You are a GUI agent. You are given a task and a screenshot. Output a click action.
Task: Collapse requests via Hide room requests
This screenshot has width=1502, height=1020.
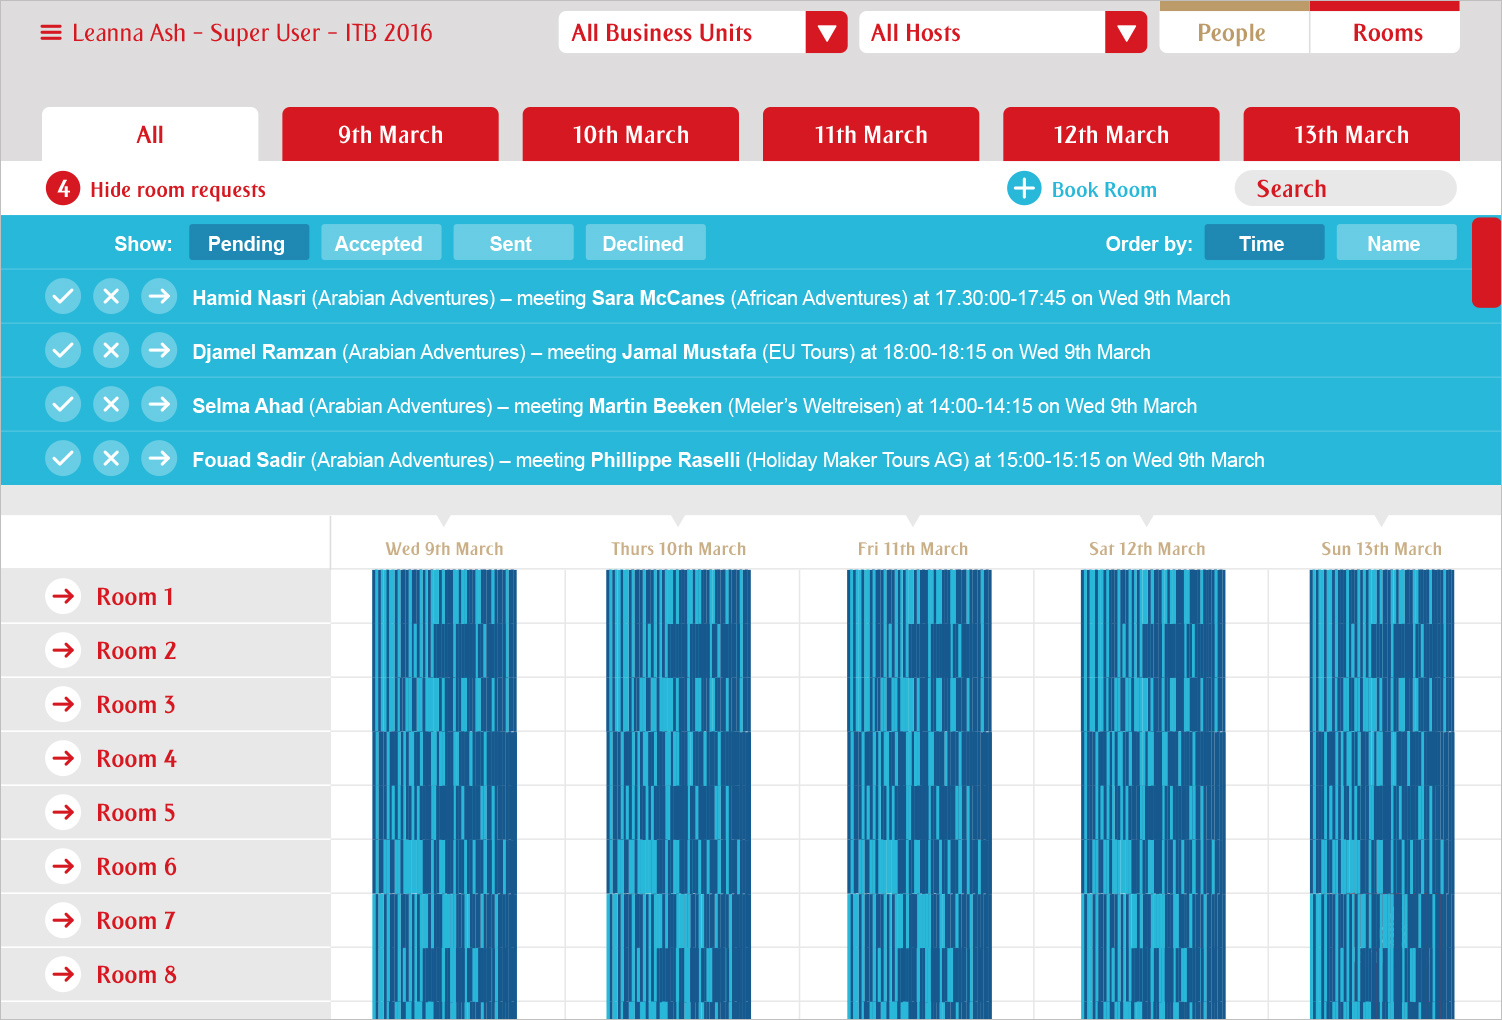tap(177, 189)
